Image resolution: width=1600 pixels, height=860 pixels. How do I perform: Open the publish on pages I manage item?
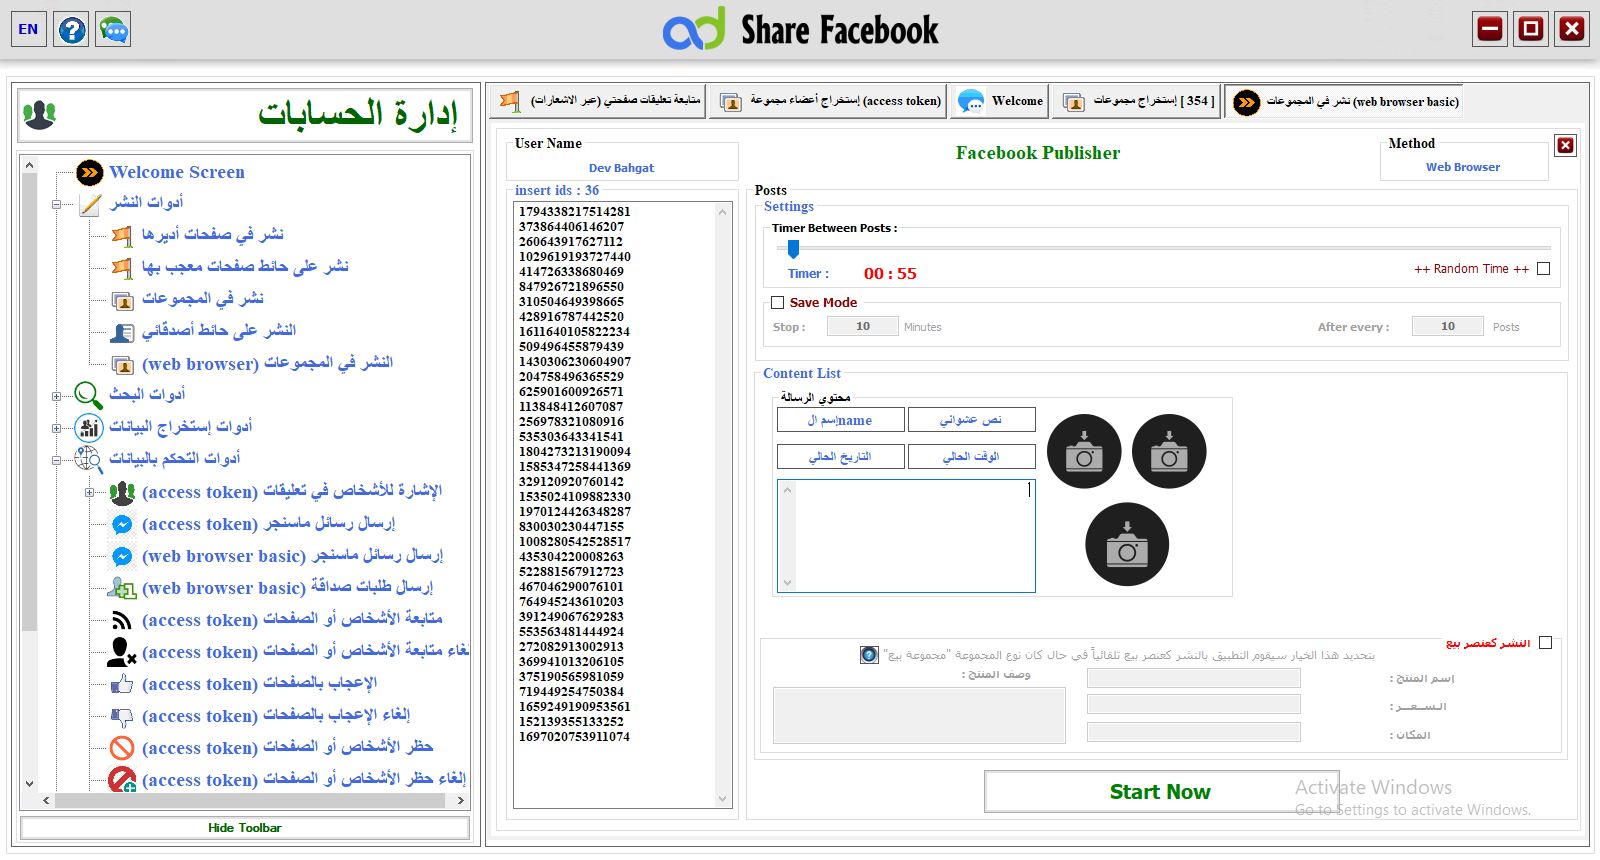point(212,235)
